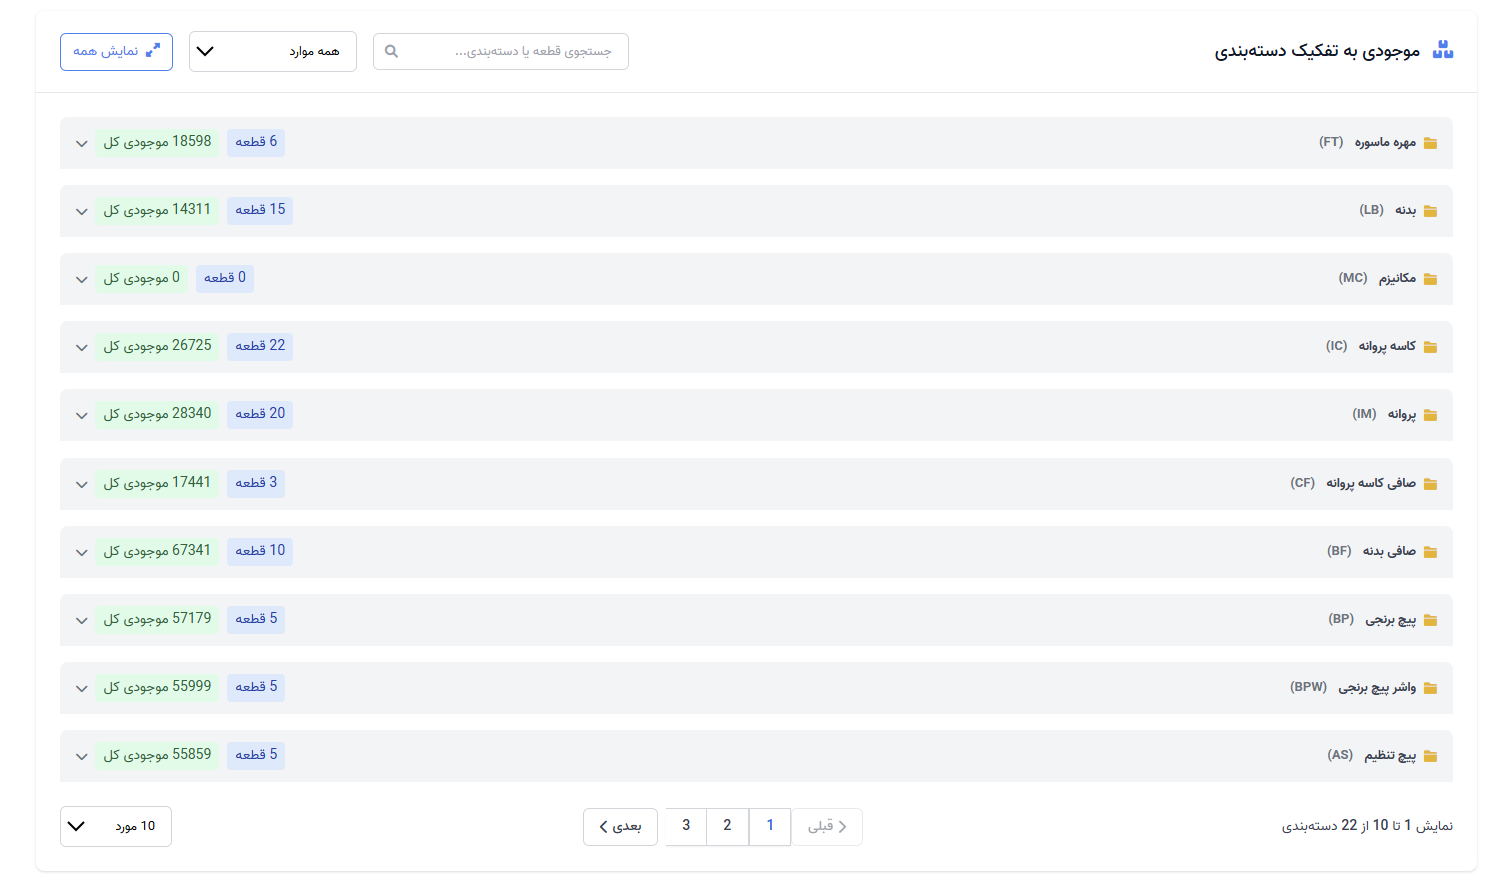1488x884 pixels.
Task: Expand the صافی بدنه (BF) row chevron
Action: coord(82,552)
